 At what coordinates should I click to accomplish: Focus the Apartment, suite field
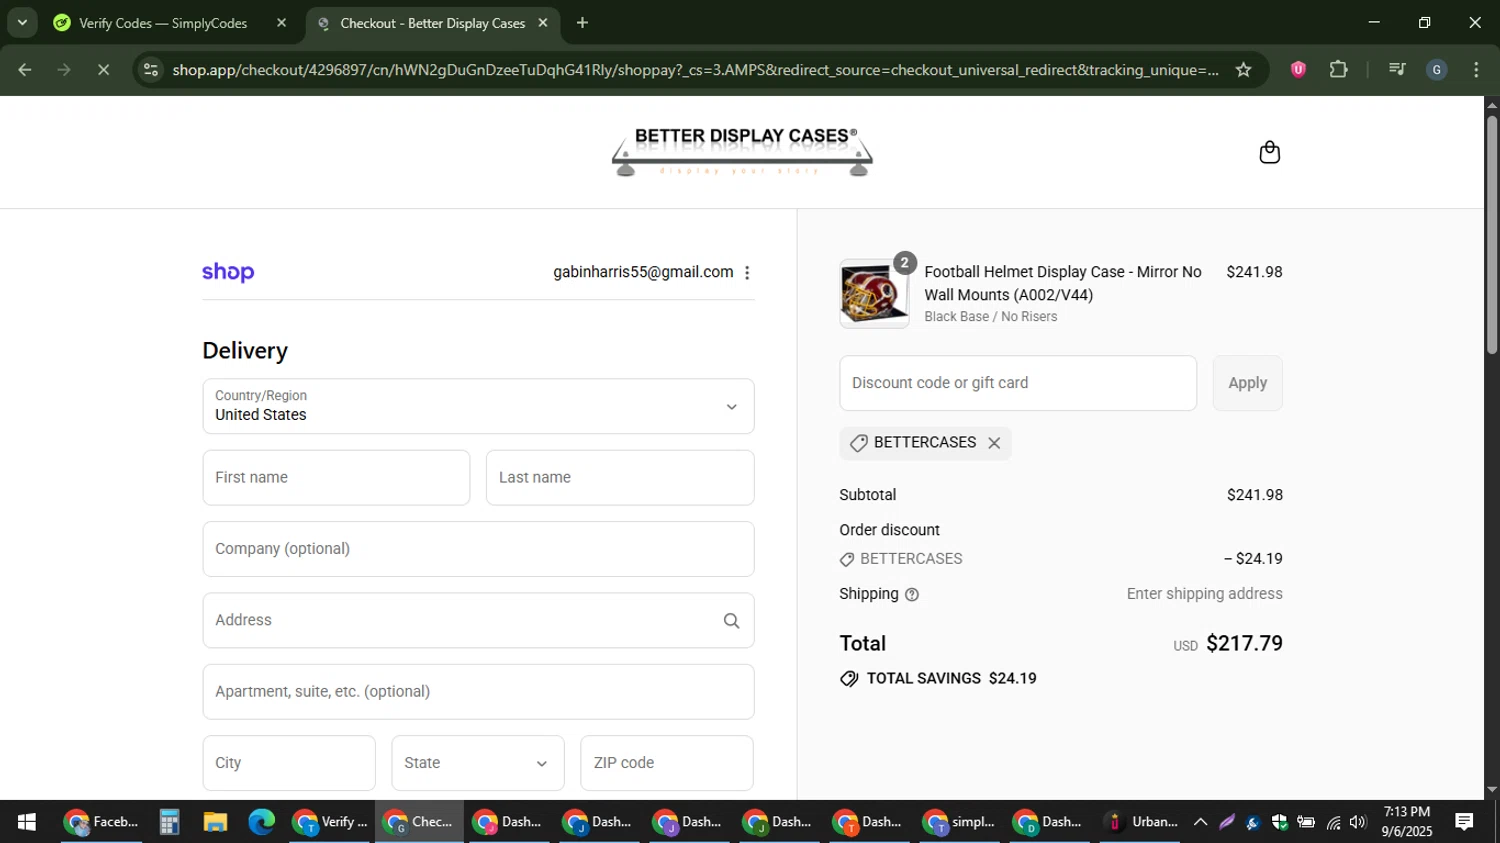click(x=478, y=692)
